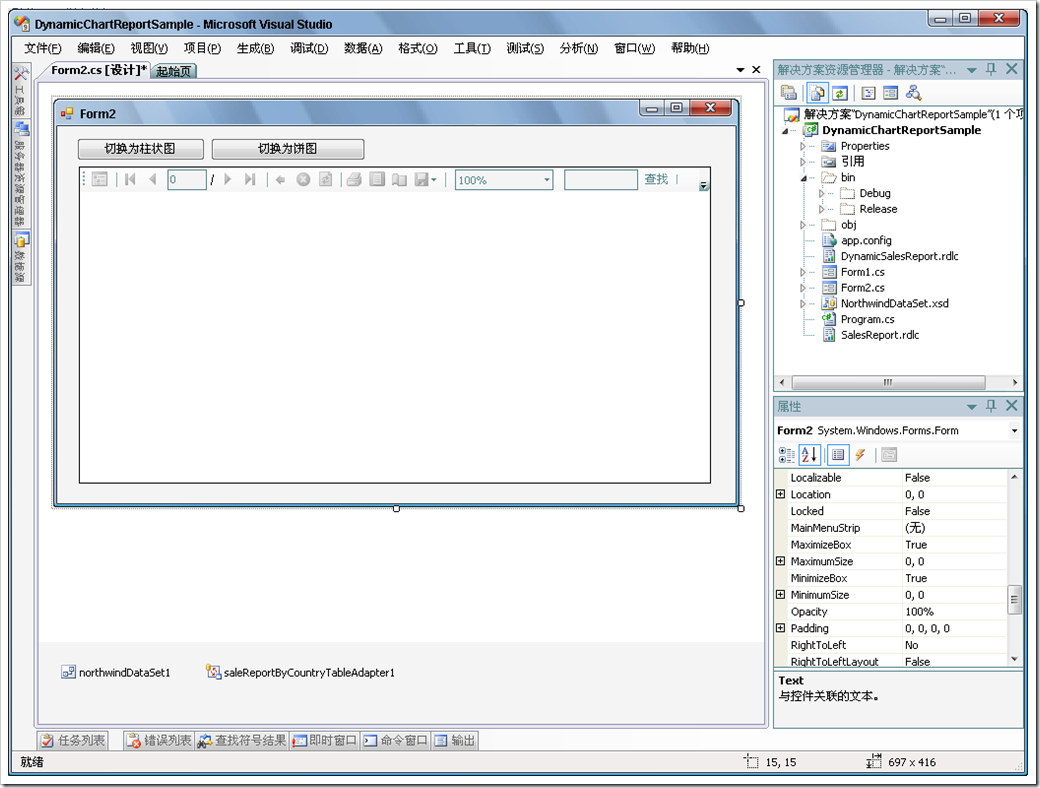Select Program.cs in Solution Explorer
1040x788 pixels.
point(868,320)
